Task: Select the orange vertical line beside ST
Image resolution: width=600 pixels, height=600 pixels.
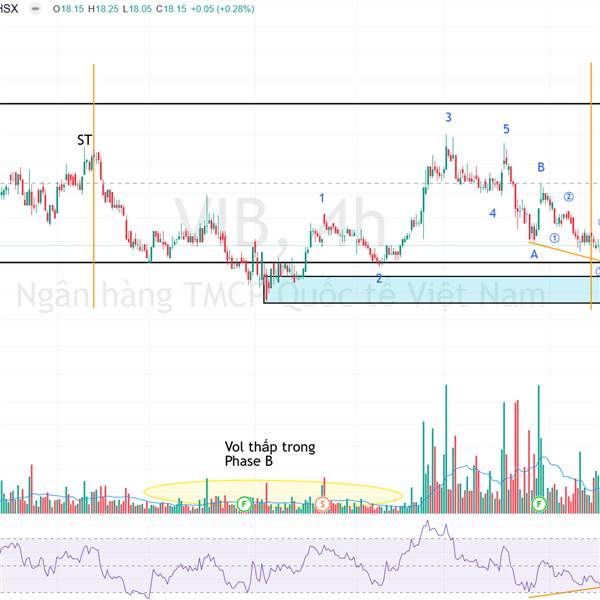Action: 94,186
